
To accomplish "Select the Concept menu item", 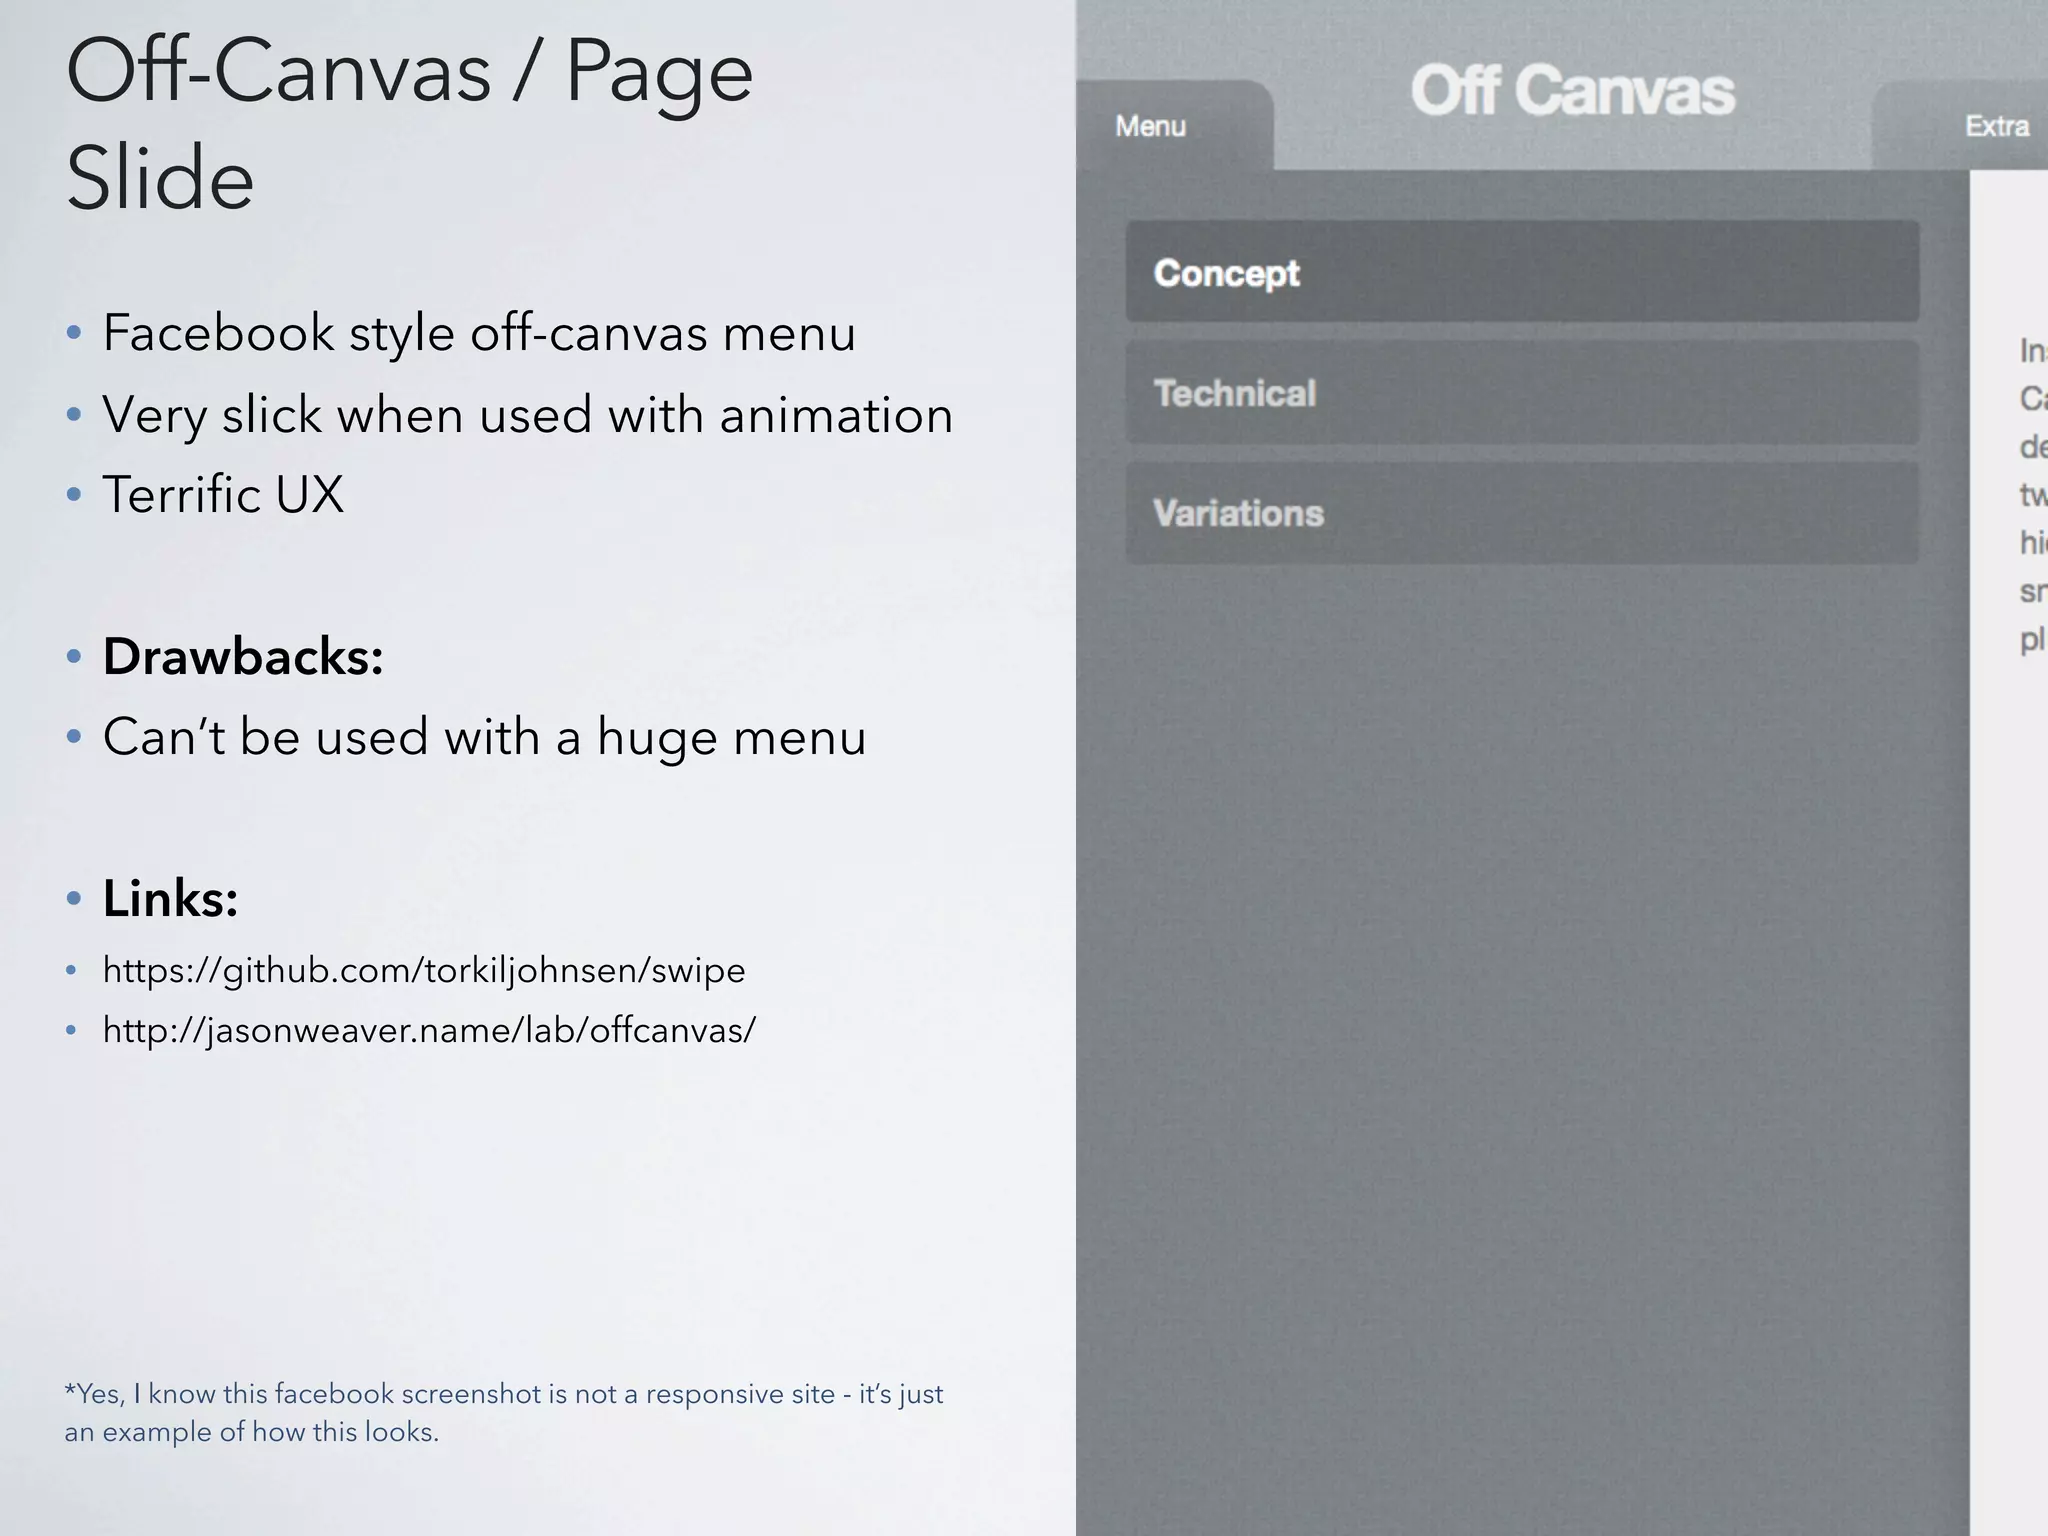I will [x=1522, y=272].
